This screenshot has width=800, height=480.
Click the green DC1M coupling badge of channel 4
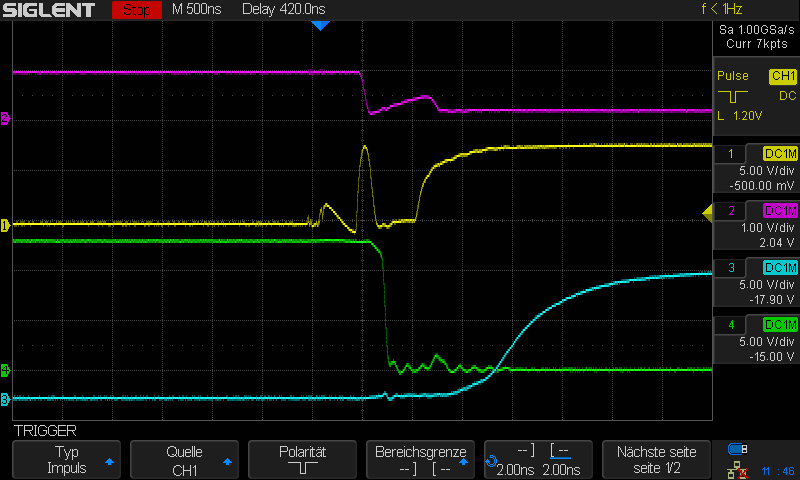pos(780,325)
